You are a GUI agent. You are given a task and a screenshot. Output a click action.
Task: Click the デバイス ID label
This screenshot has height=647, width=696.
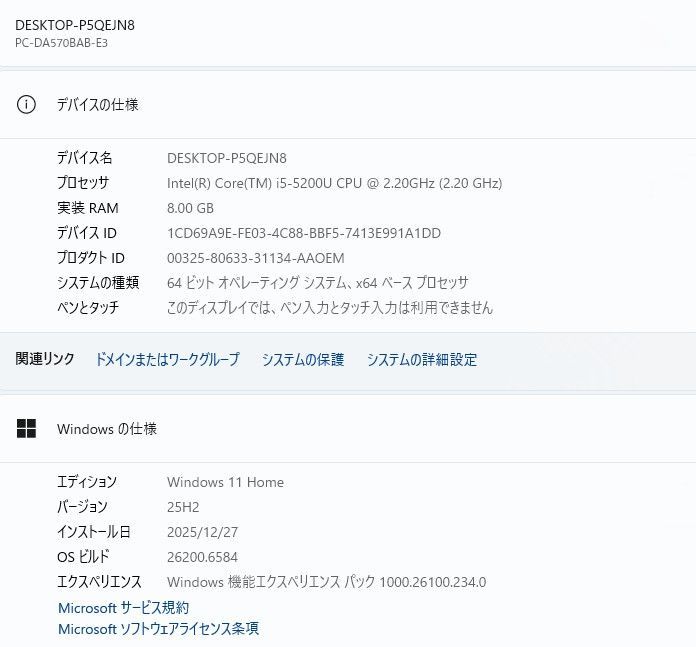[87, 233]
